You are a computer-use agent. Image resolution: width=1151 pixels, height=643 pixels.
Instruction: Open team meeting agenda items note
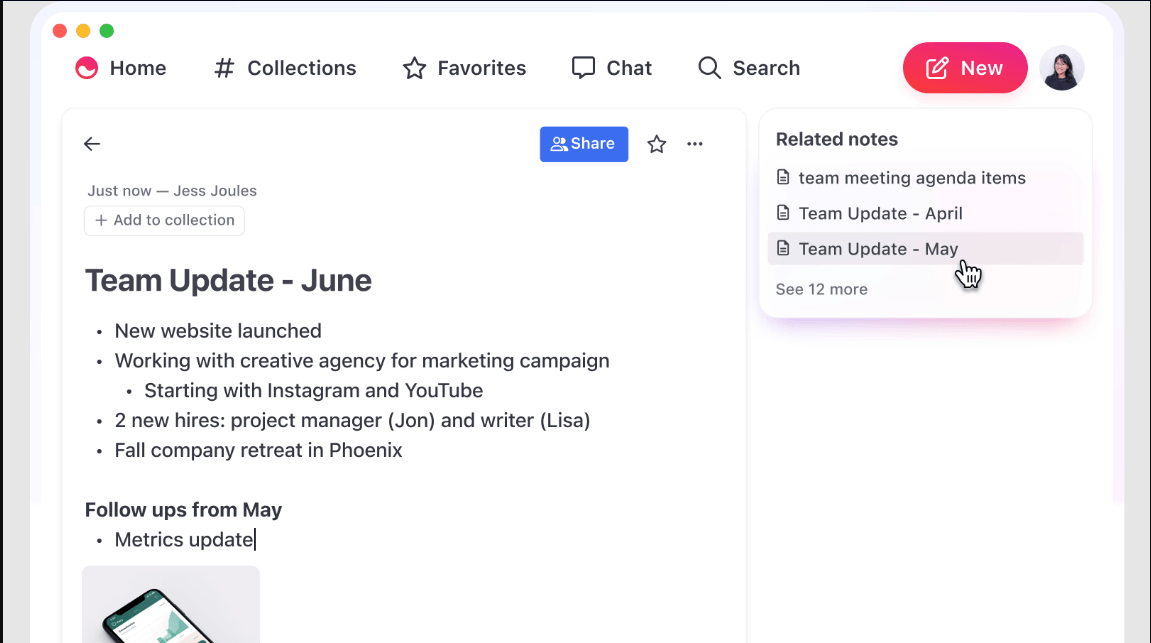click(x=911, y=178)
